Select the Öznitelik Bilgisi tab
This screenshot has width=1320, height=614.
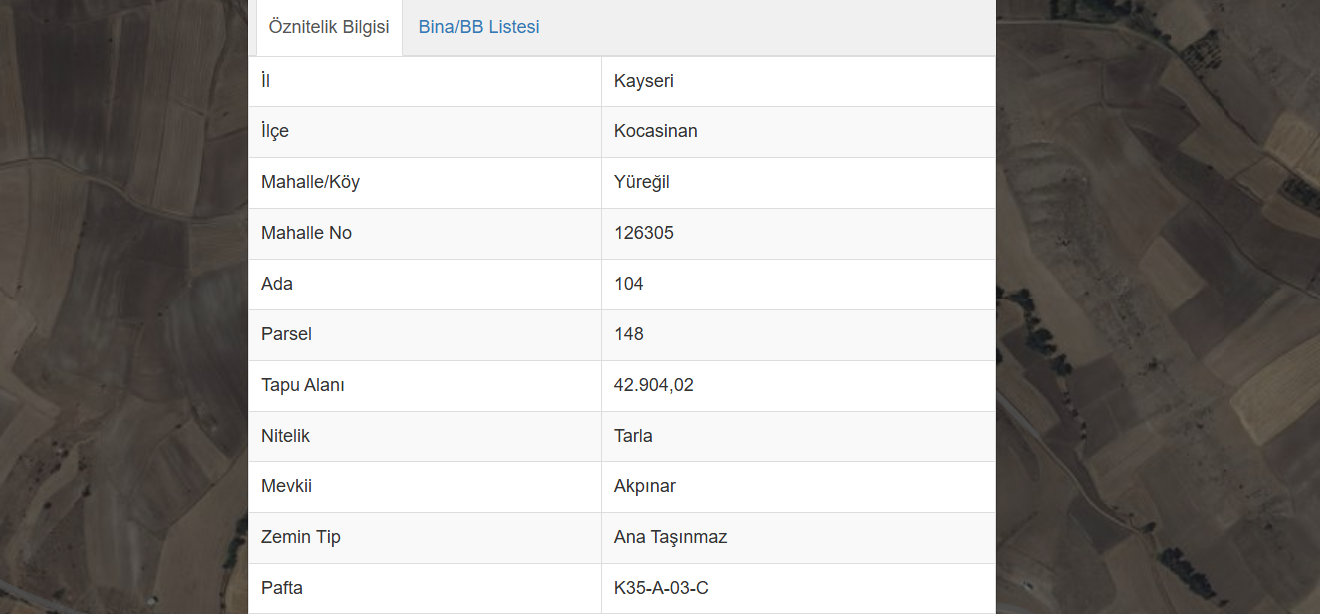pyautogui.click(x=329, y=27)
